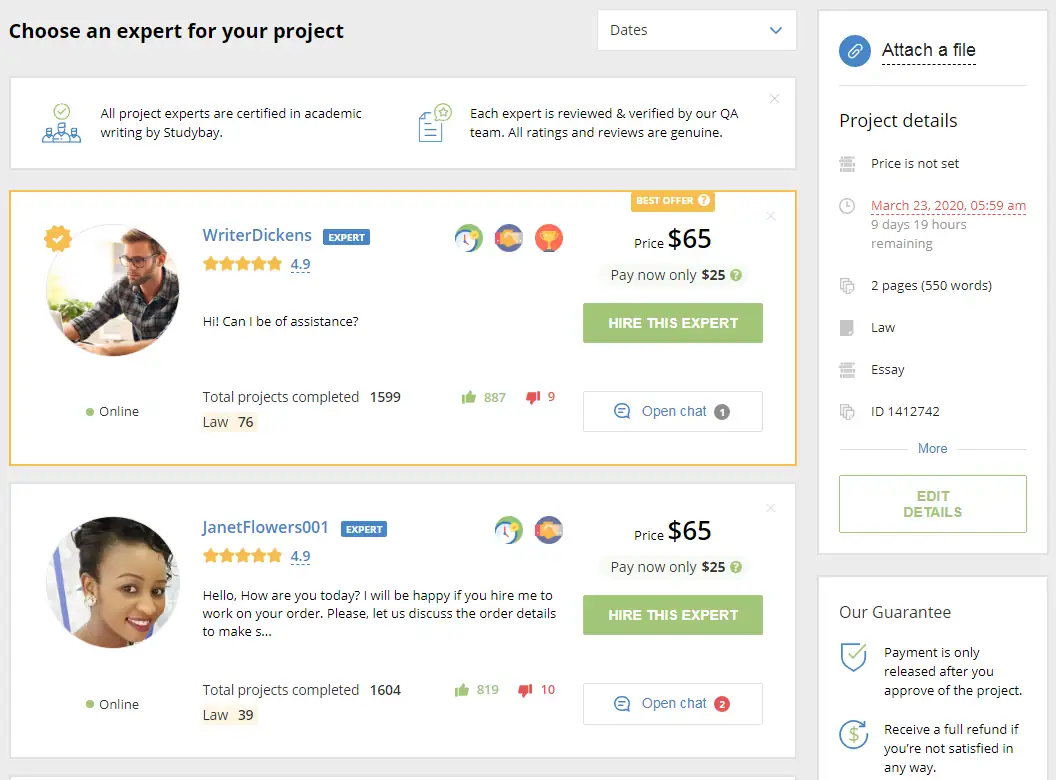Image resolution: width=1056 pixels, height=780 pixels.
Task: Open the Pay now only $25 help icon
Action: tap(736, 274)
